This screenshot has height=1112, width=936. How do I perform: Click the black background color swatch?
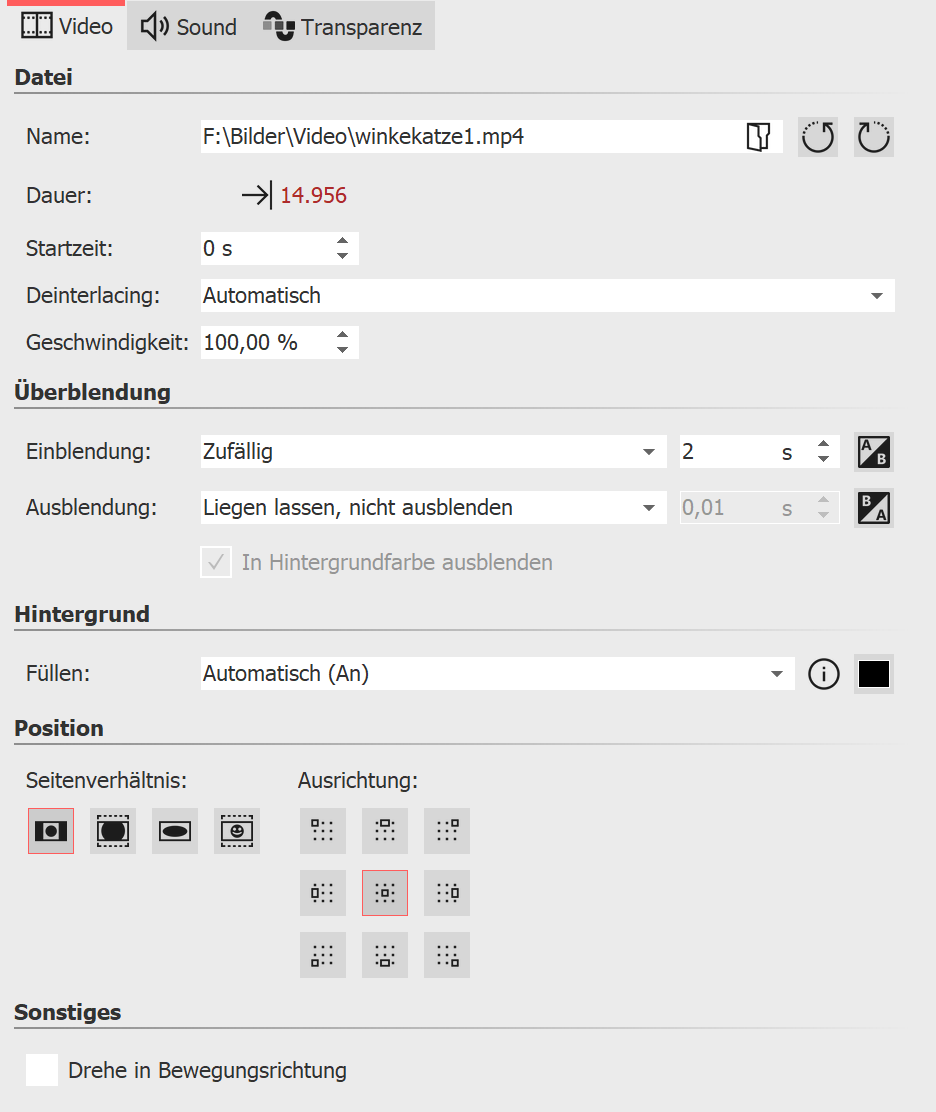(x=874, y=675)
